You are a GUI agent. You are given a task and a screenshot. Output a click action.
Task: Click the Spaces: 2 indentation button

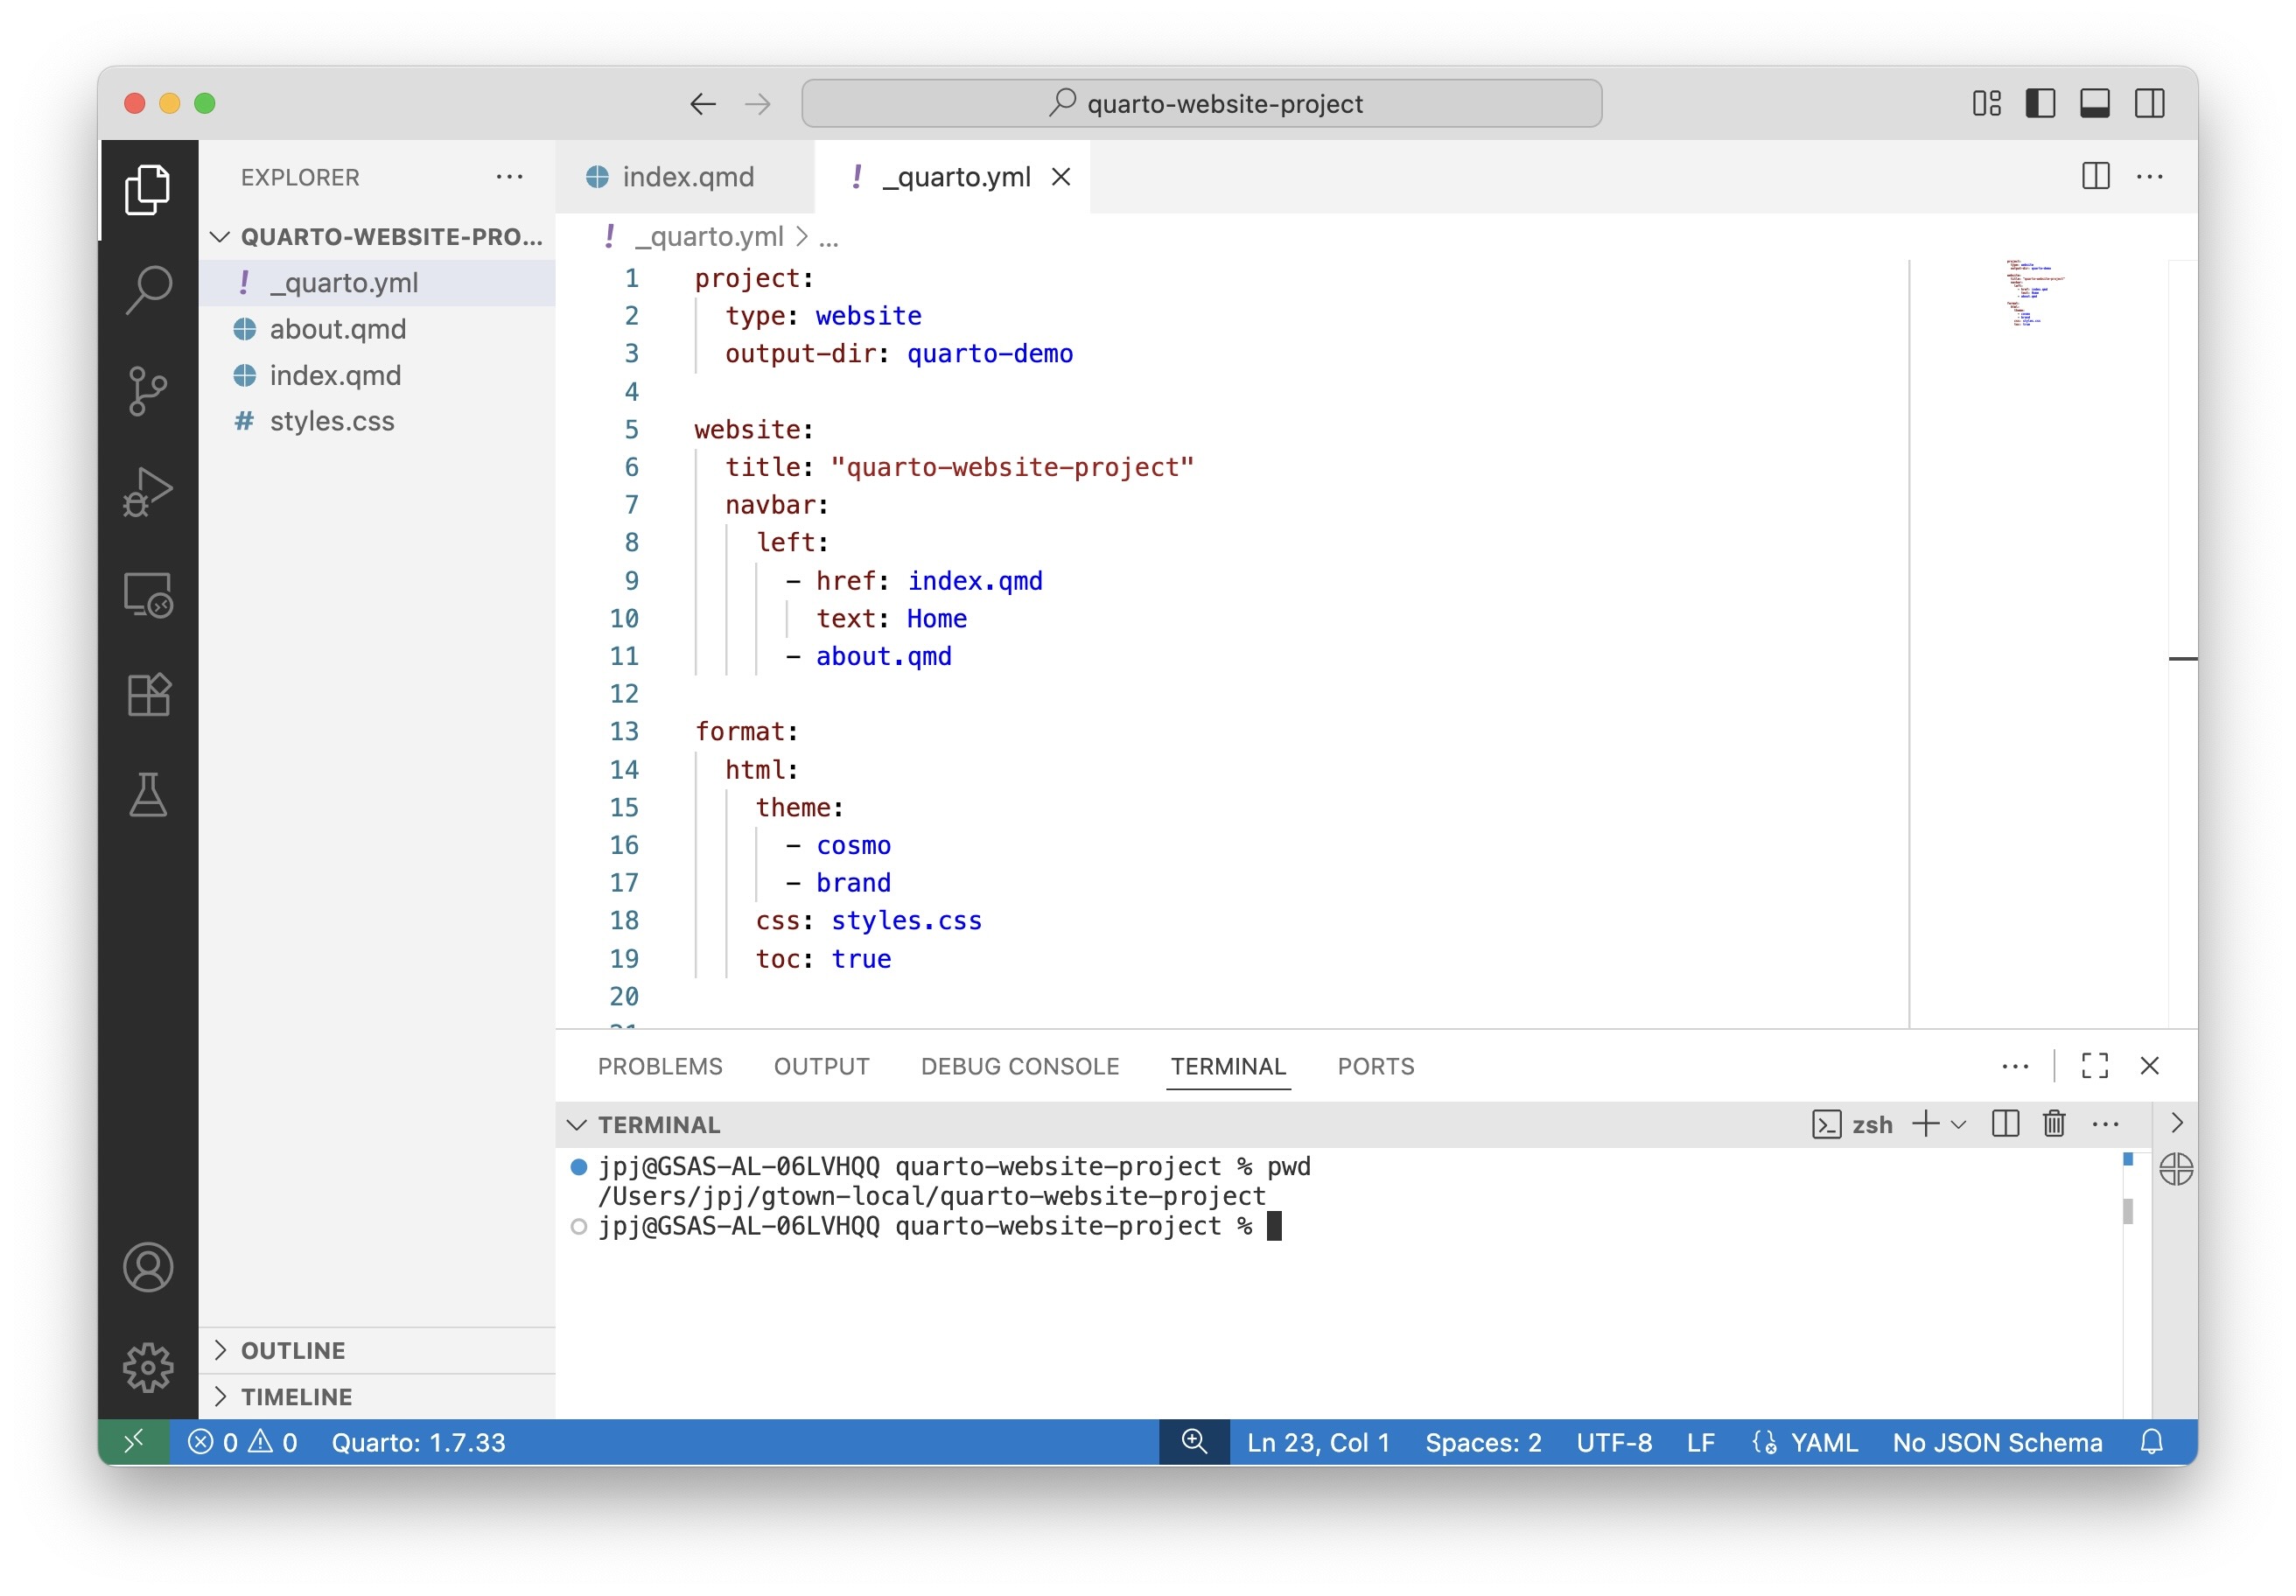tap(1482, 1442)
